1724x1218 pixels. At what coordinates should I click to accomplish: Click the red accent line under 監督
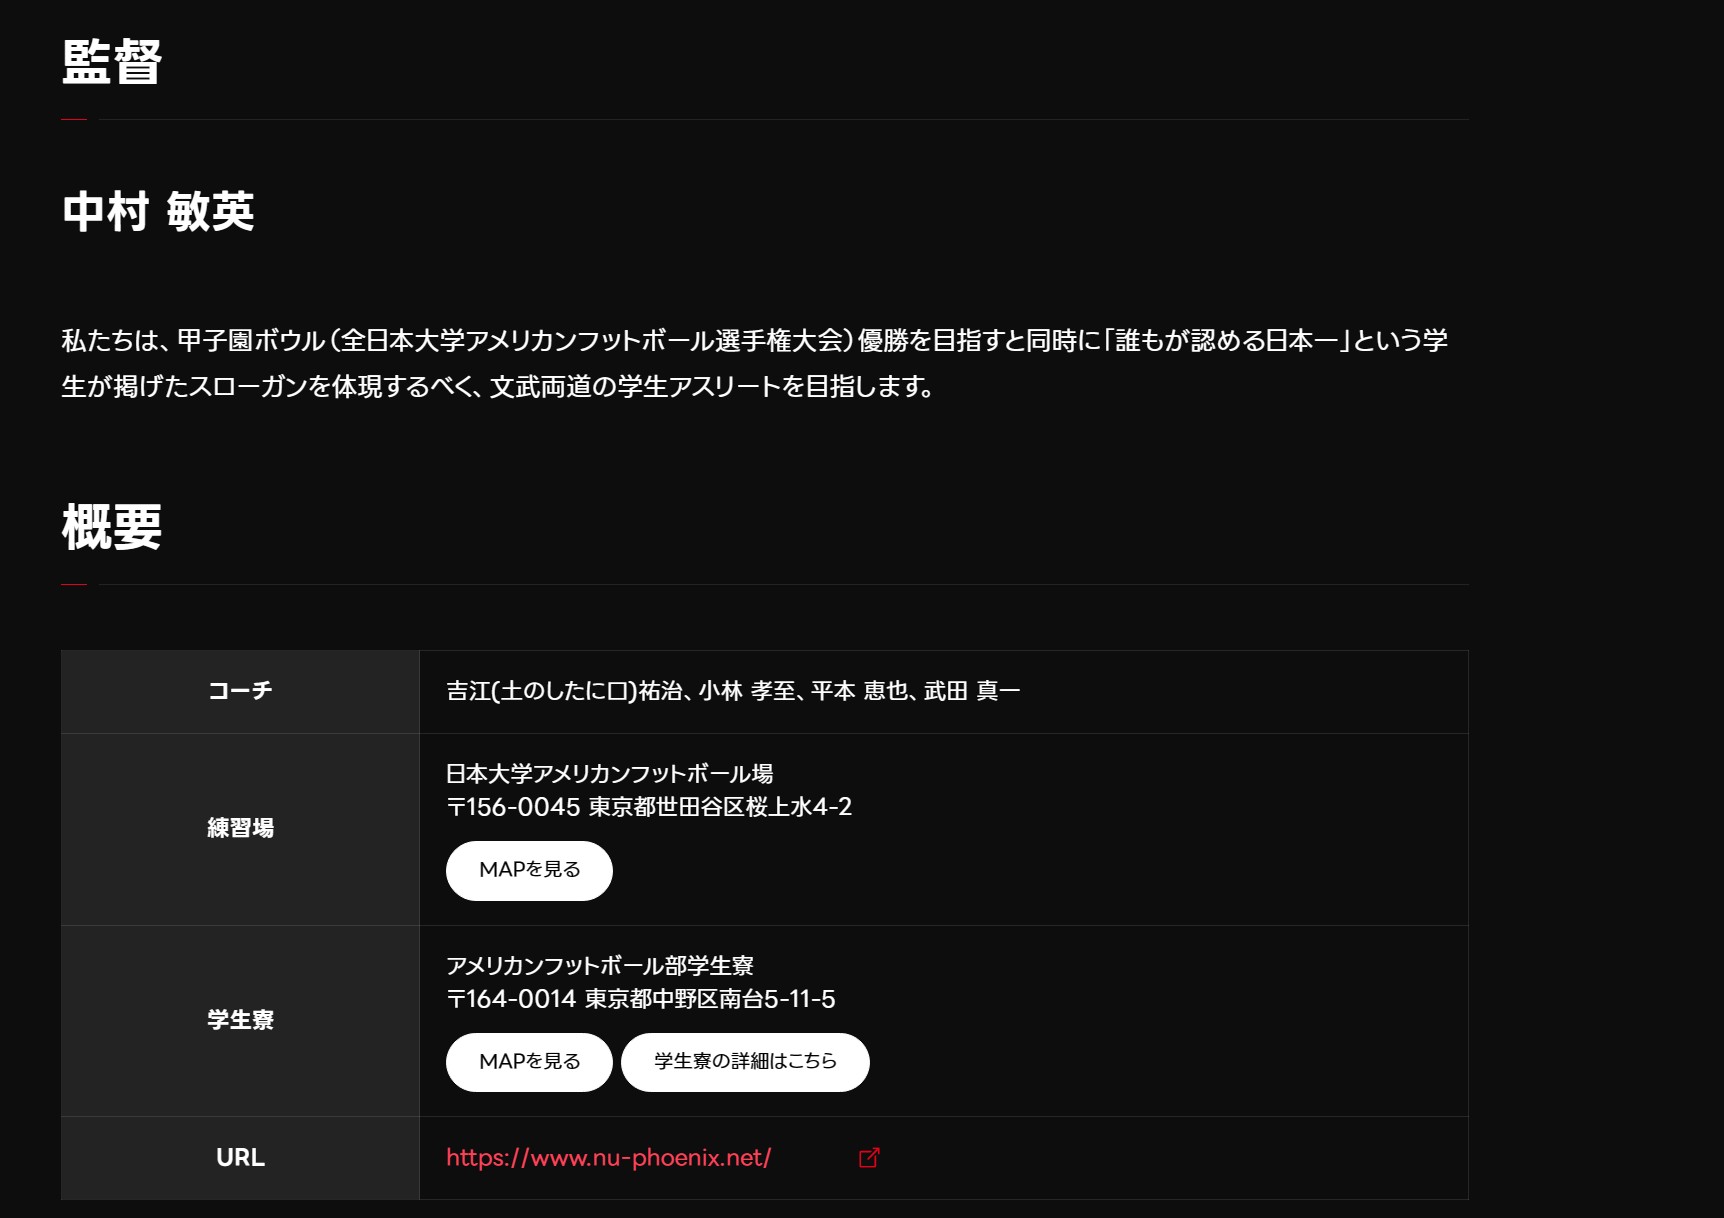(74, 119)
